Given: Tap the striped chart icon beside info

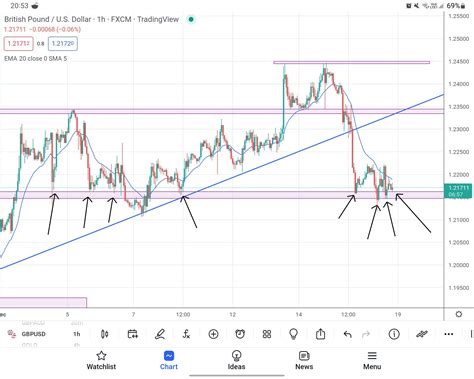Looking at the screenshot, I should point(422,334).
